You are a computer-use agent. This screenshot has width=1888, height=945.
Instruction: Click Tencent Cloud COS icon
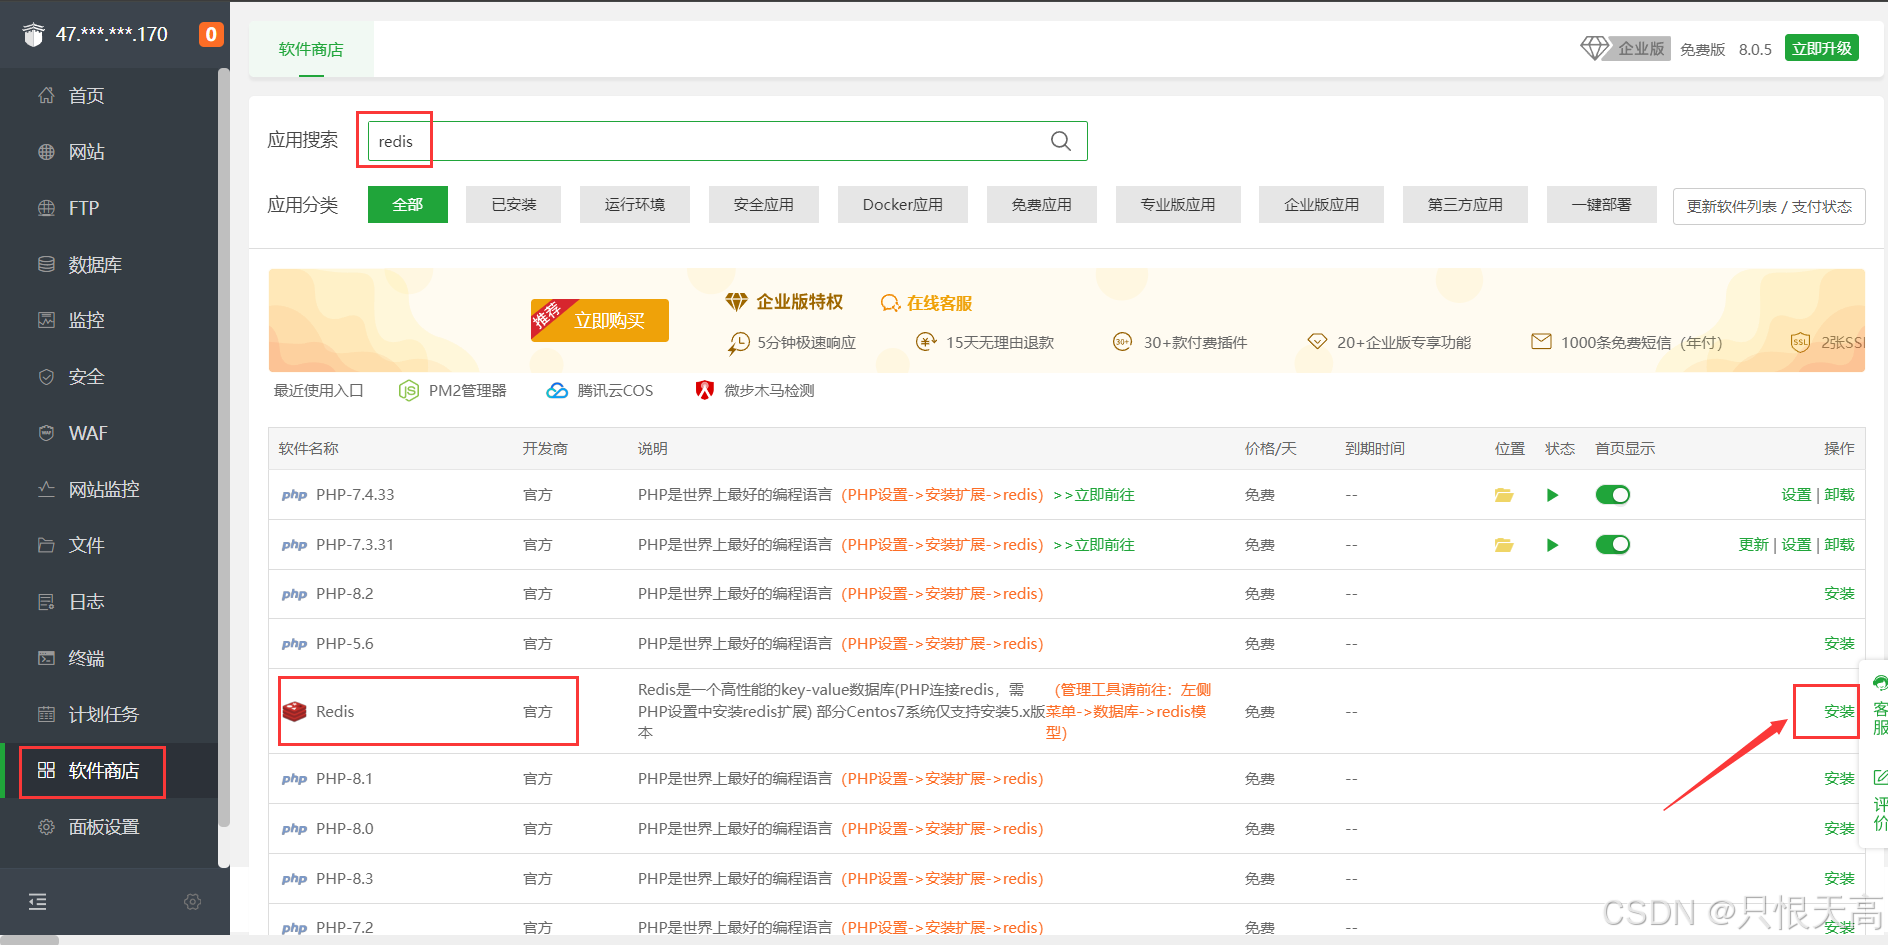pyautogui.click(x=557, y=391)
